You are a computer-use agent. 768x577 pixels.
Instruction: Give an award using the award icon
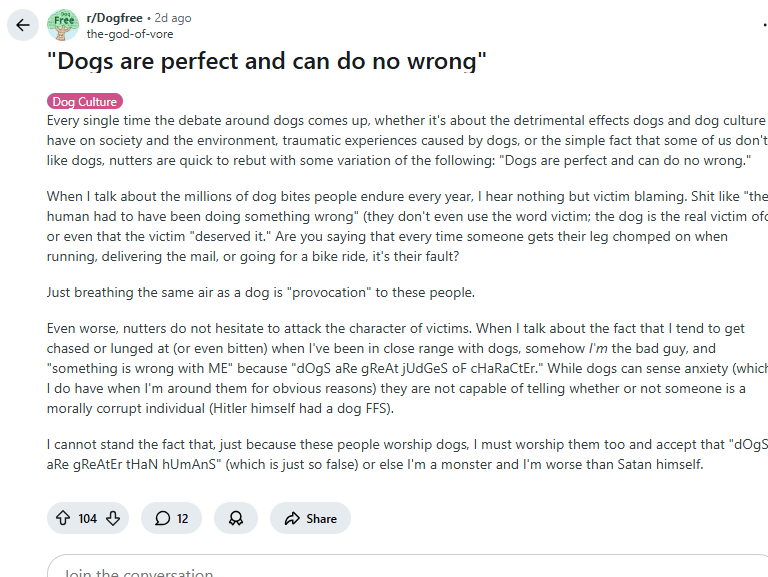coord(236,518)
